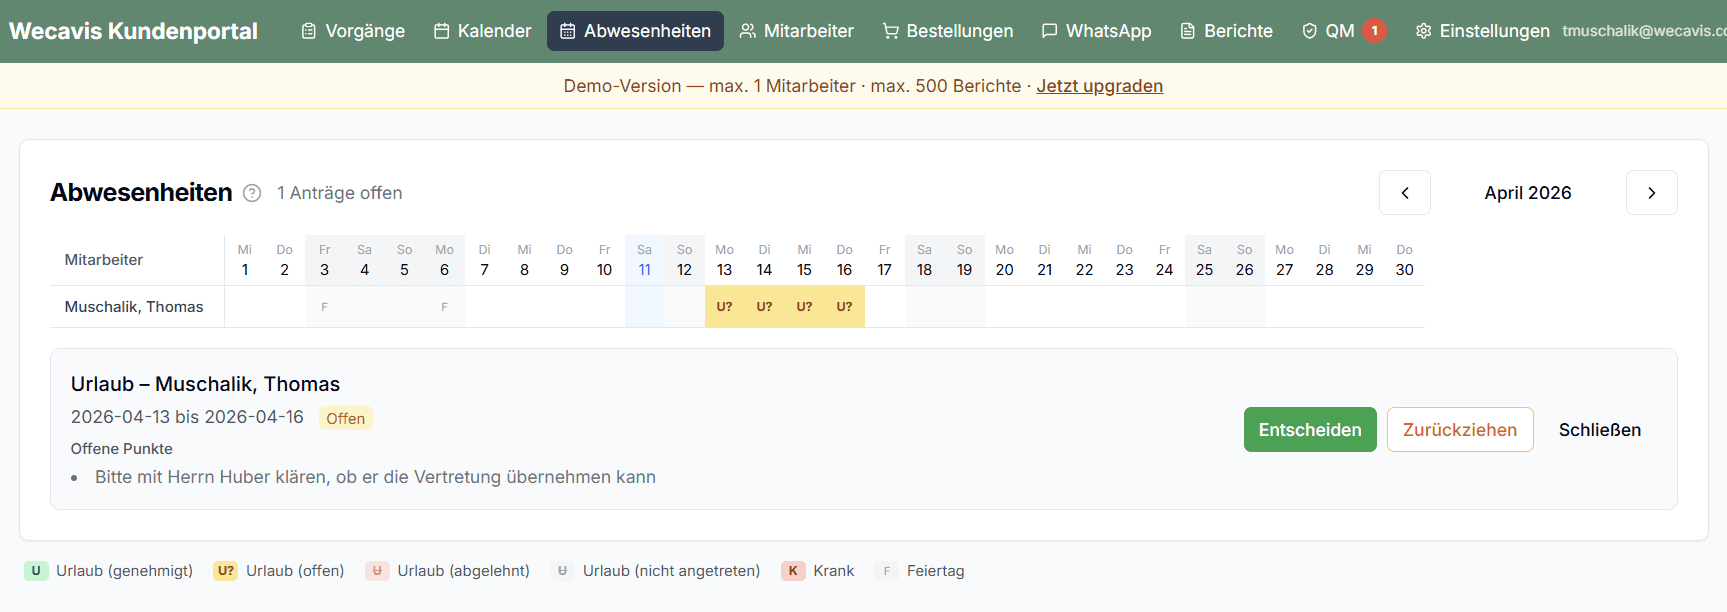Click the Offen status badge
Viewport: 1727px width, 612px height.
coord(346,418)
